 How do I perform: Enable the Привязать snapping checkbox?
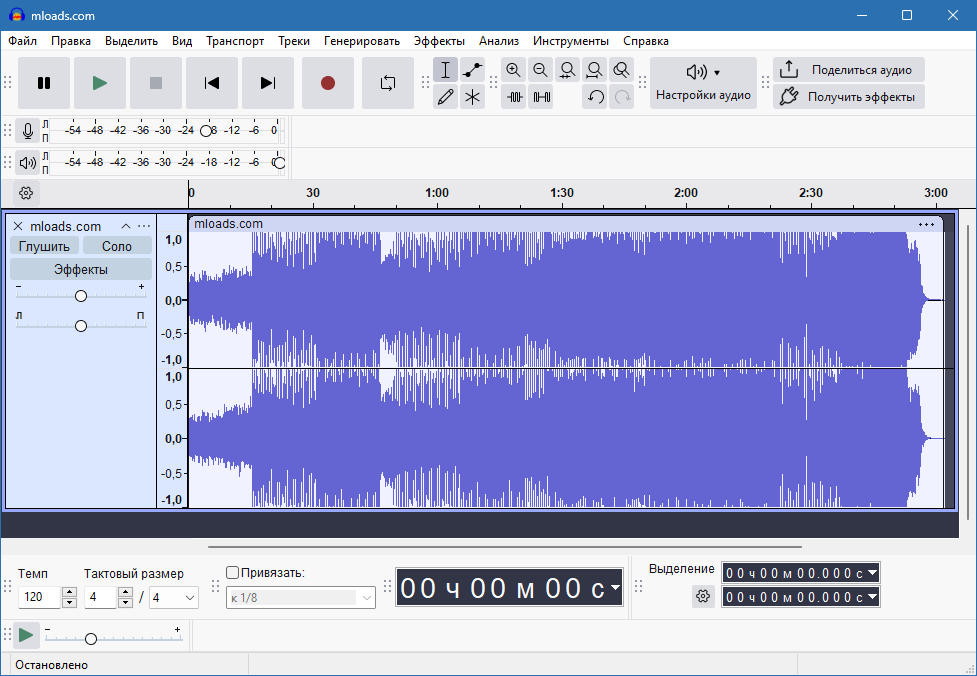(x=232, y=572)
